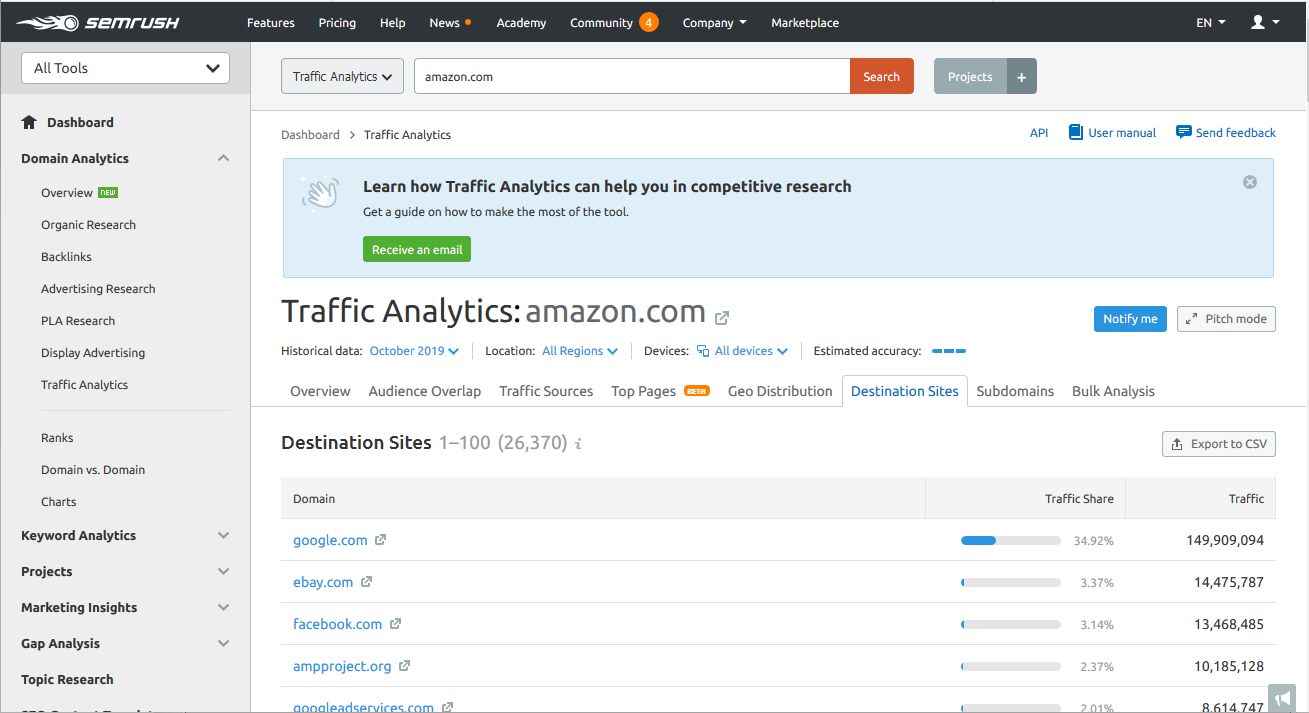Click the domain search input field
1309x713 pixels.
(630, 75)
